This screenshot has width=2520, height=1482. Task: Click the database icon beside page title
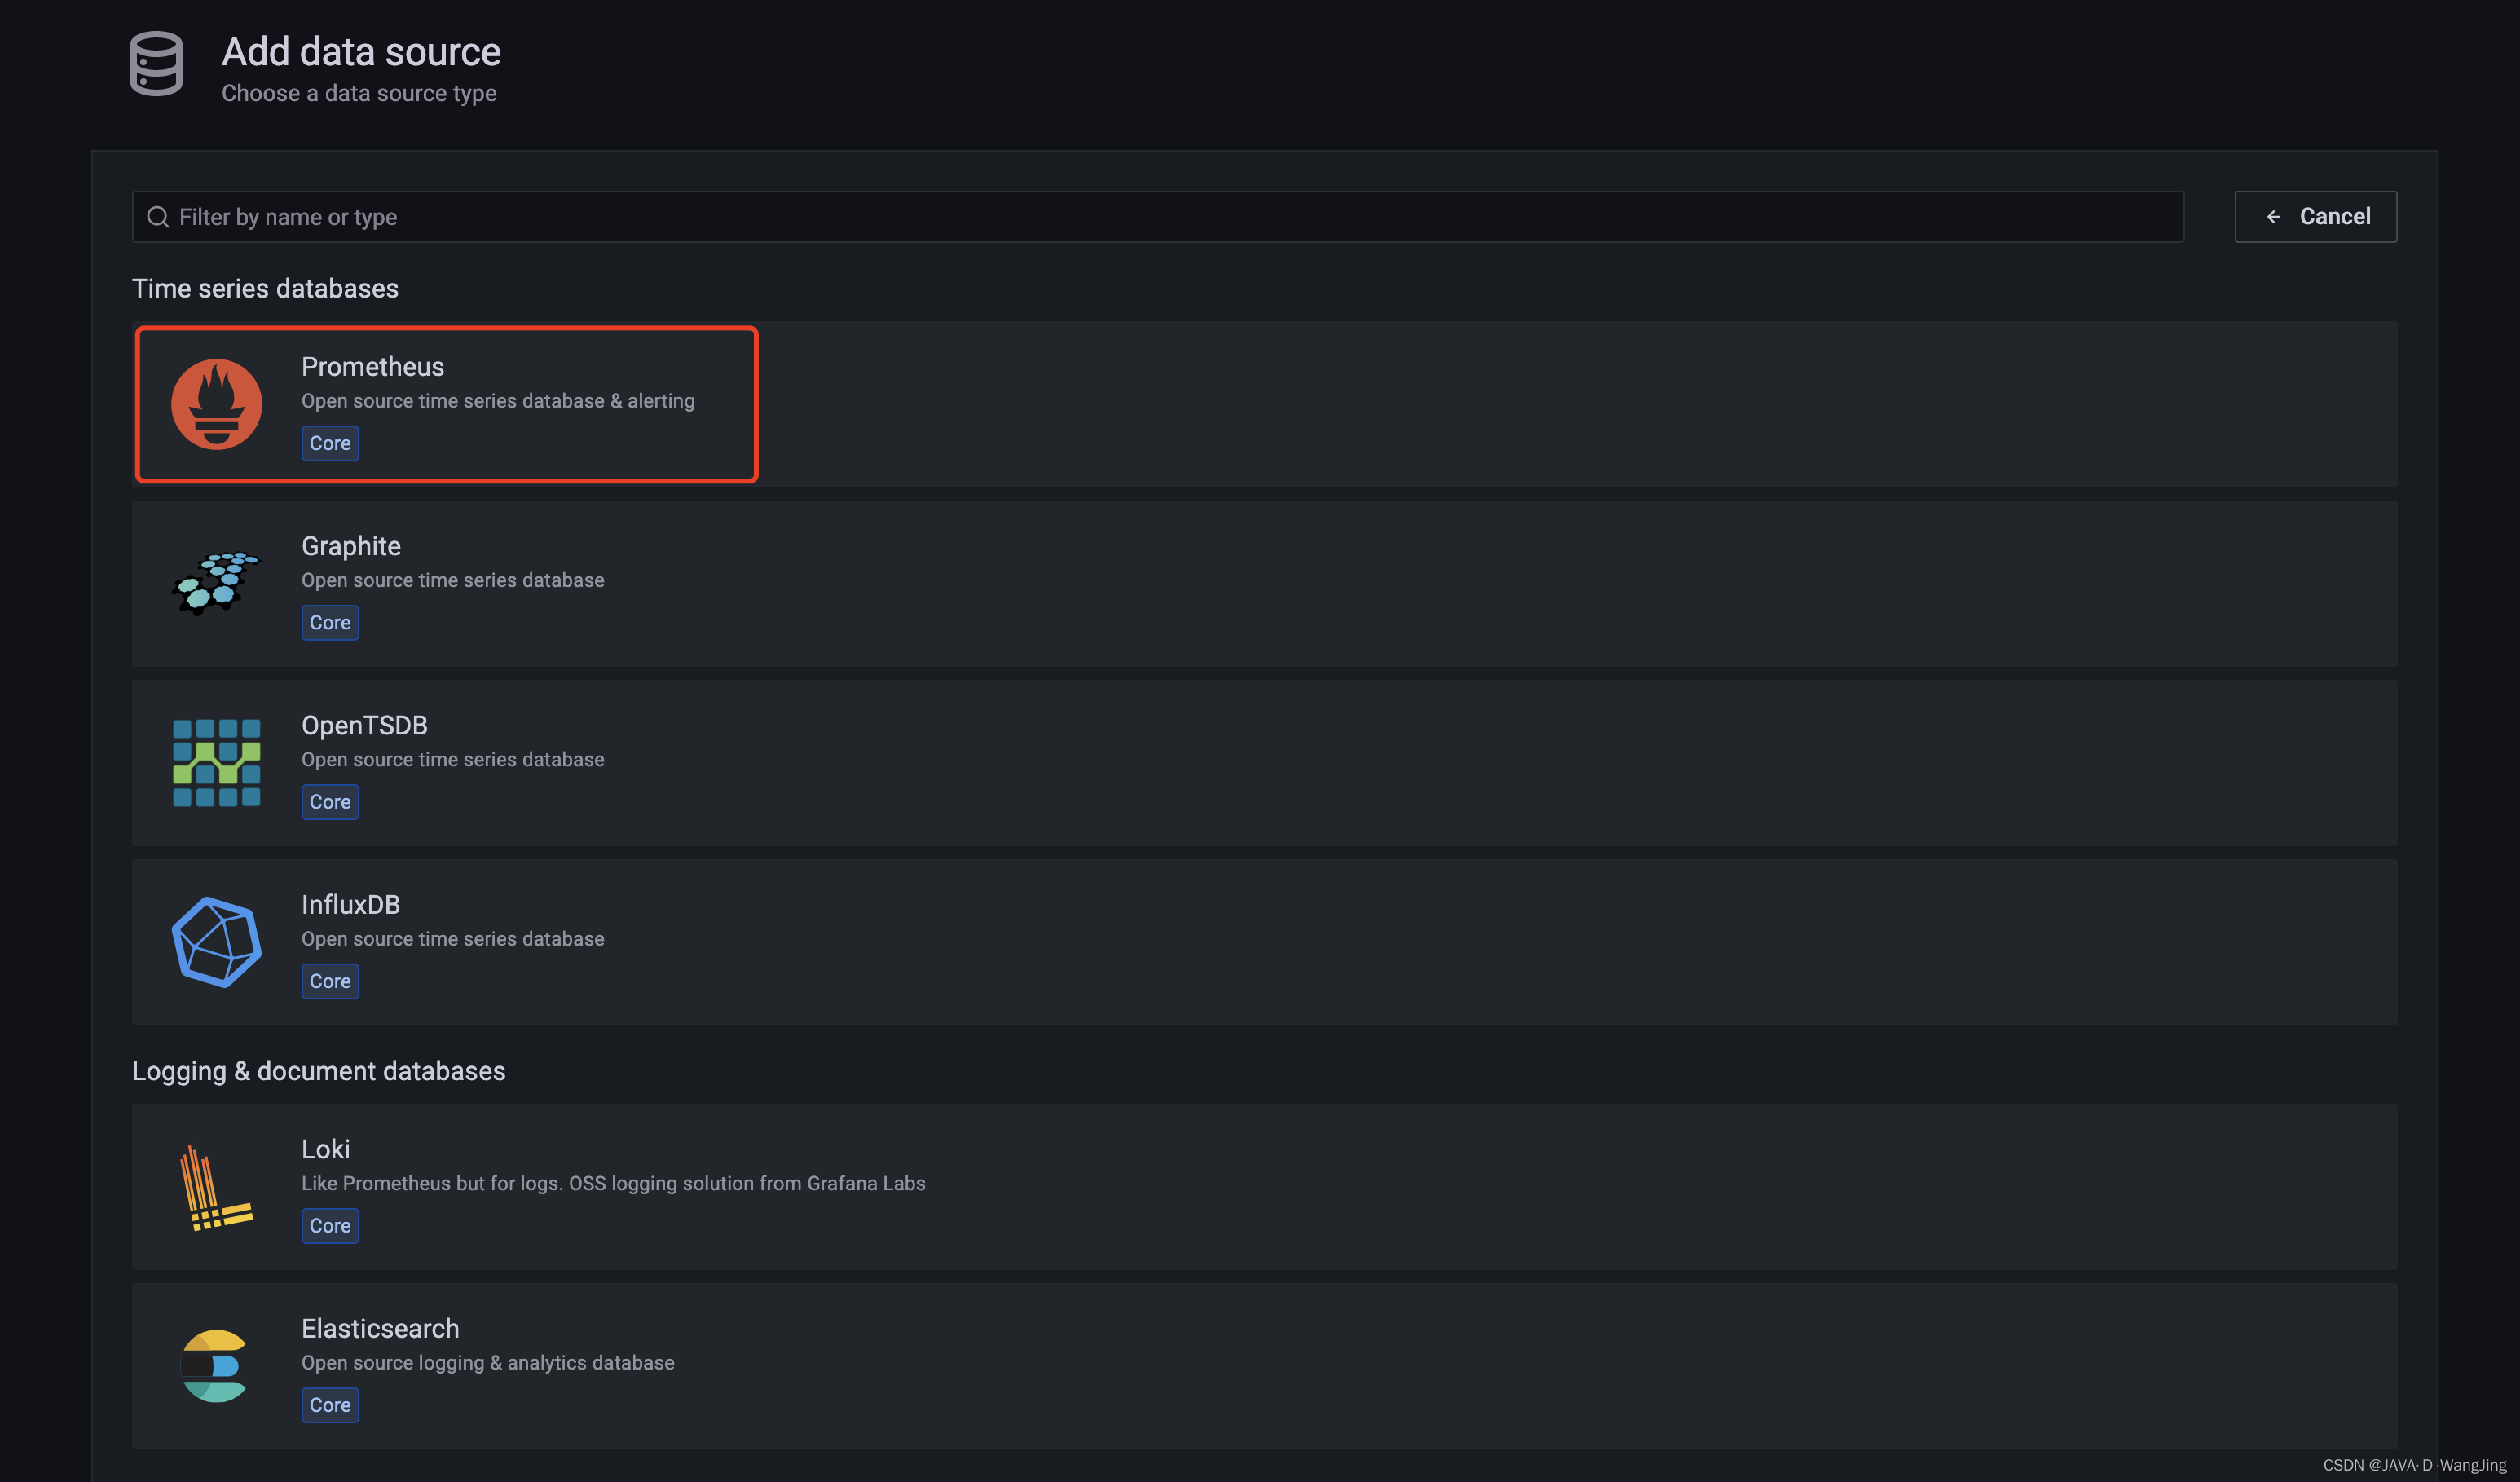coord(156,64)
